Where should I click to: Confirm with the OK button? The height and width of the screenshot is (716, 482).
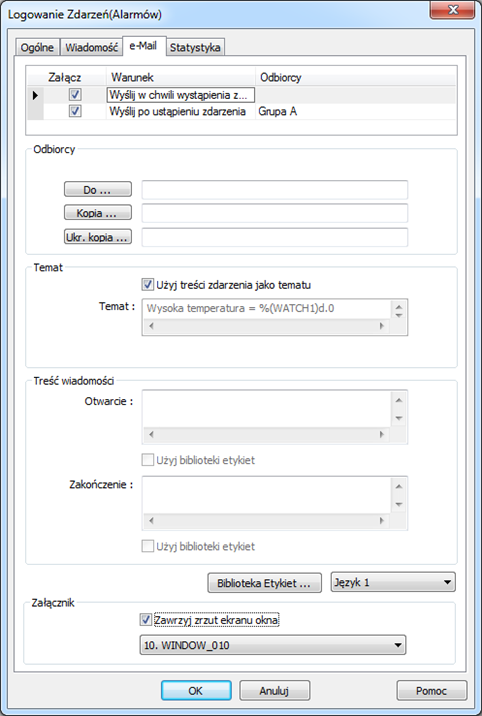click(196, 690)
